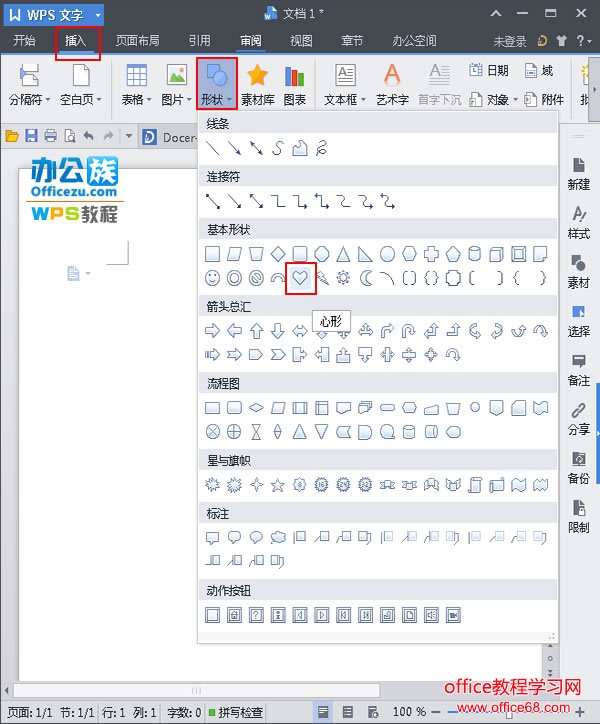Select the isosceles triangle basic shape
The image size is (600, 724).
coord(343,253)
